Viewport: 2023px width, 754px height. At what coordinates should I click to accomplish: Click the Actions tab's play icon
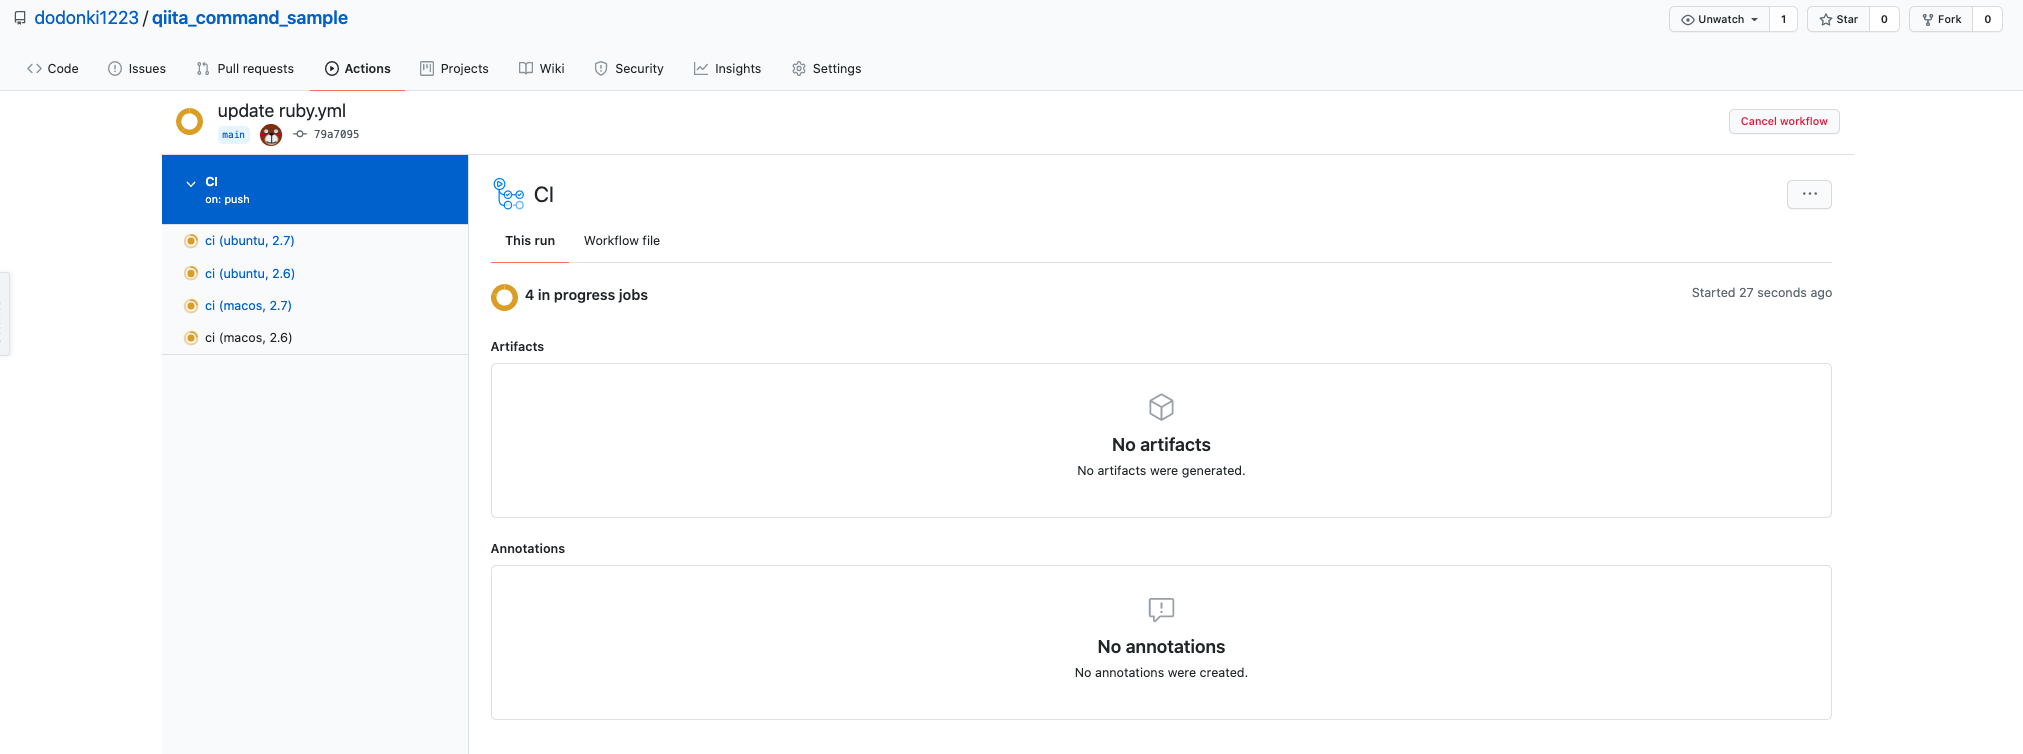point(332,69)
